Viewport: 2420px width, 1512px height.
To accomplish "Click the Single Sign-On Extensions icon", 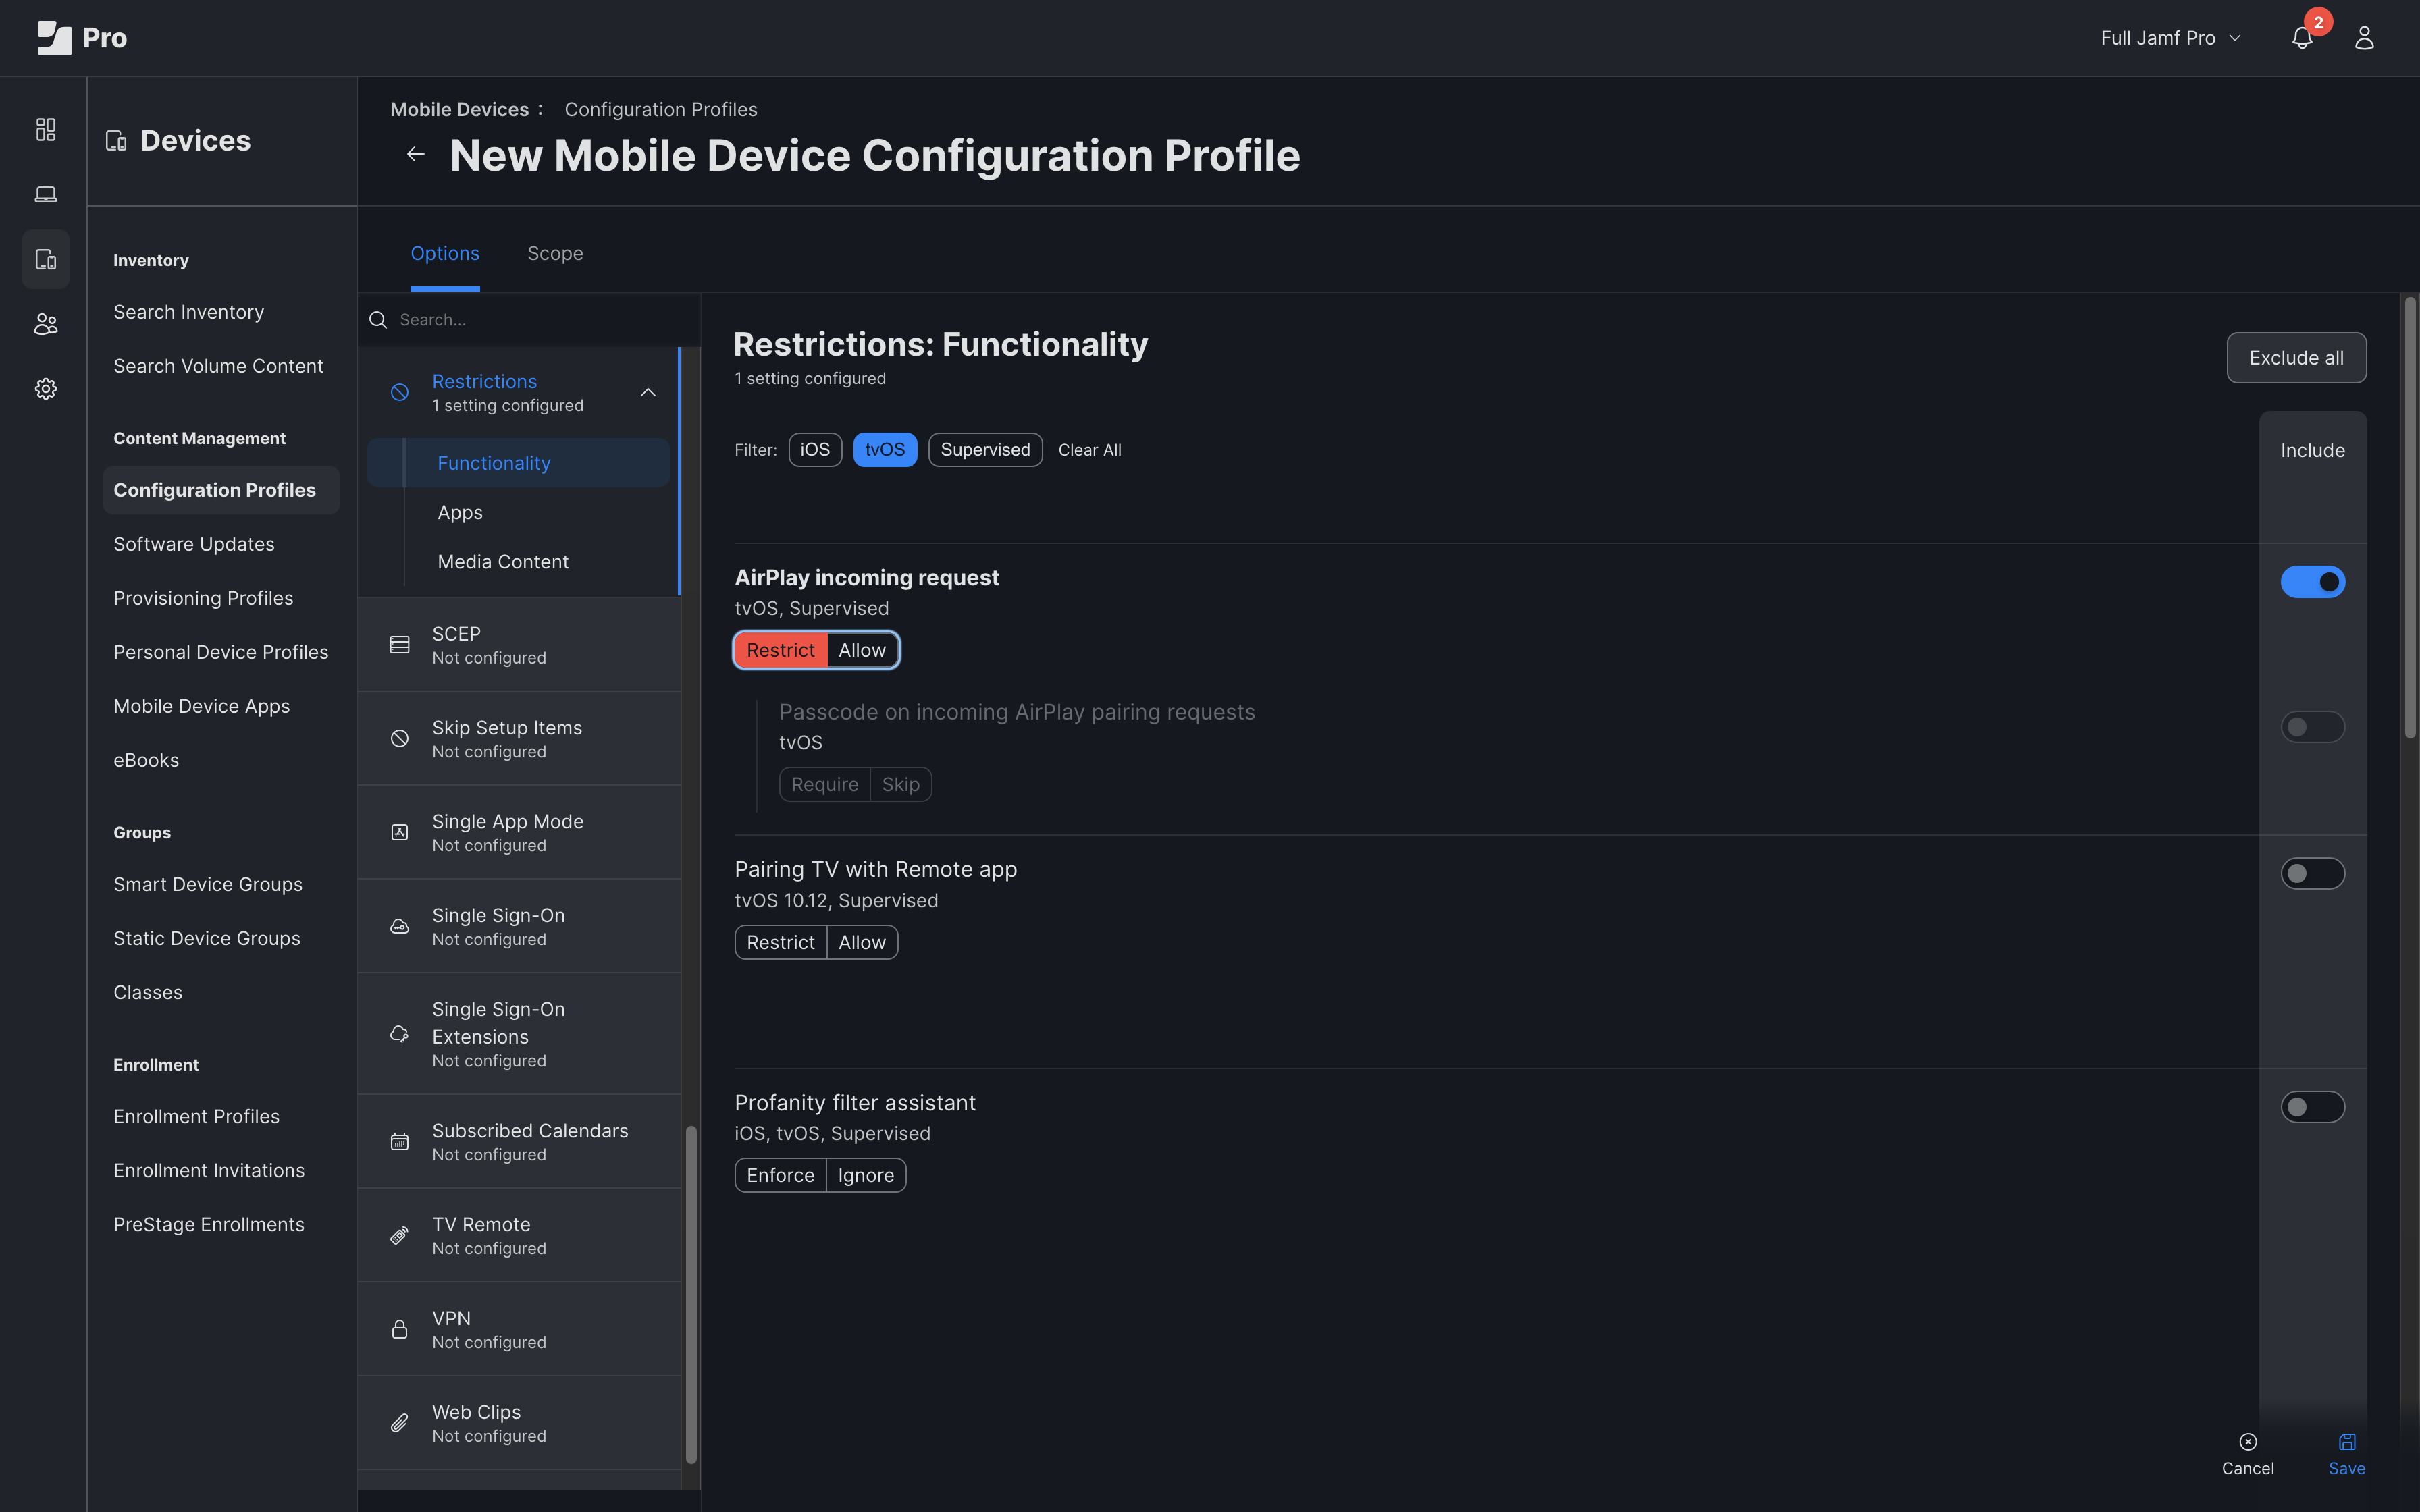I will (x=400, y=1034).
